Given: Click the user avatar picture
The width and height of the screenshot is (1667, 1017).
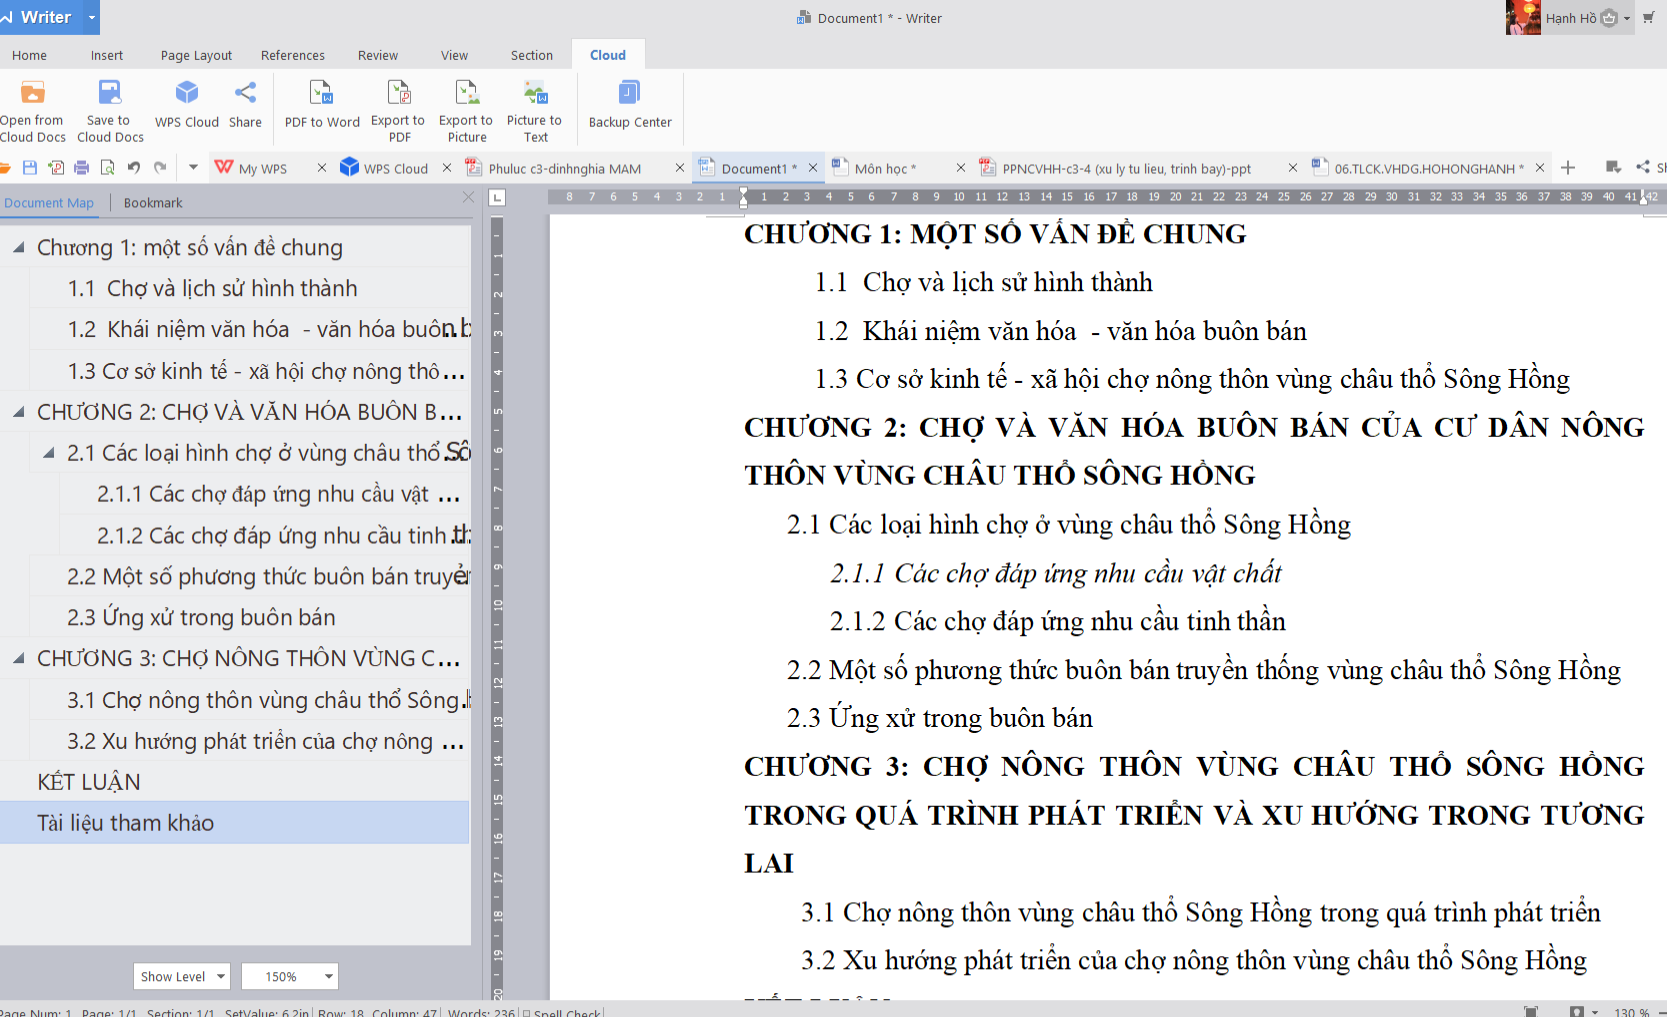Looking at the screenshot, I should click(x=1523, y=17).
